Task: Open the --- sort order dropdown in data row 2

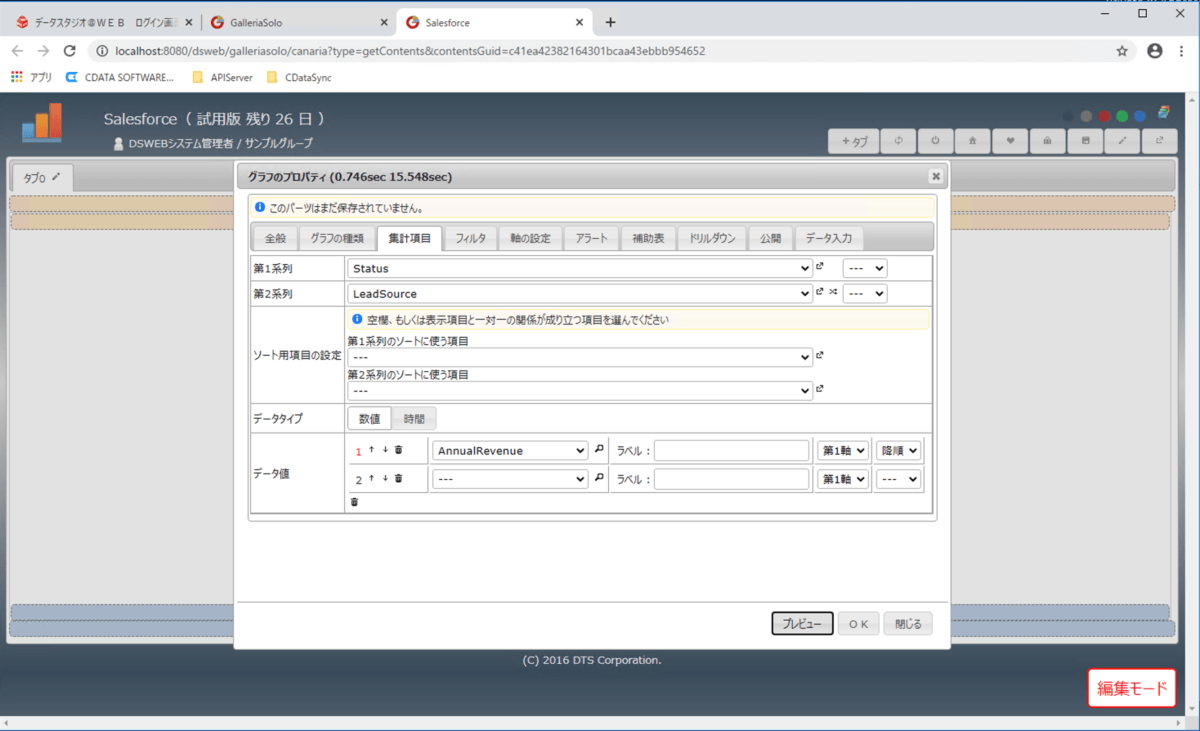Action: coord(898,480)
